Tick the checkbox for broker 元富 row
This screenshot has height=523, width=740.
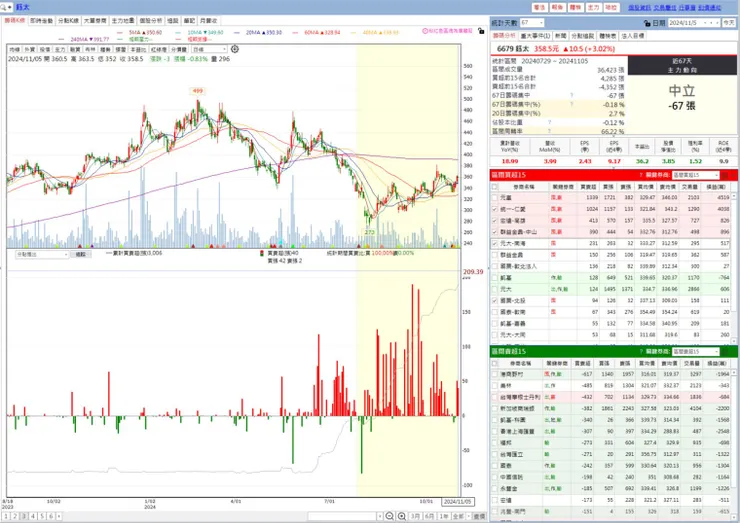tap(495, 198)
